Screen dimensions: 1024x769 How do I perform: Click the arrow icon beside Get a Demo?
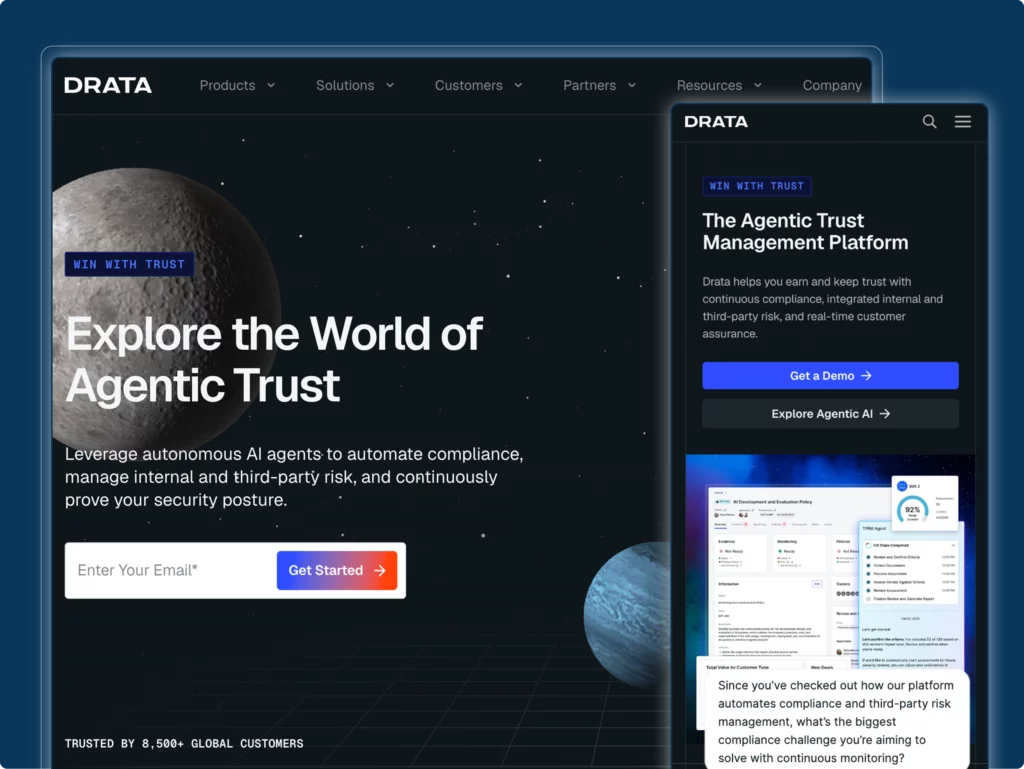click(x=866, y=376)
